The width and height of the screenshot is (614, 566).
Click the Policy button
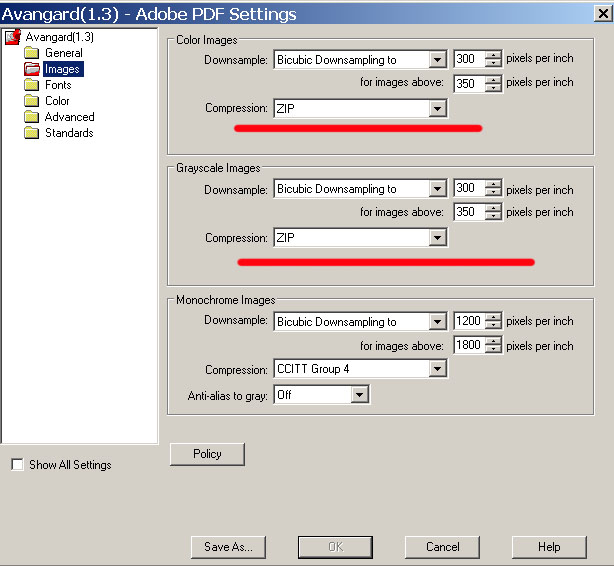[207, 454]
